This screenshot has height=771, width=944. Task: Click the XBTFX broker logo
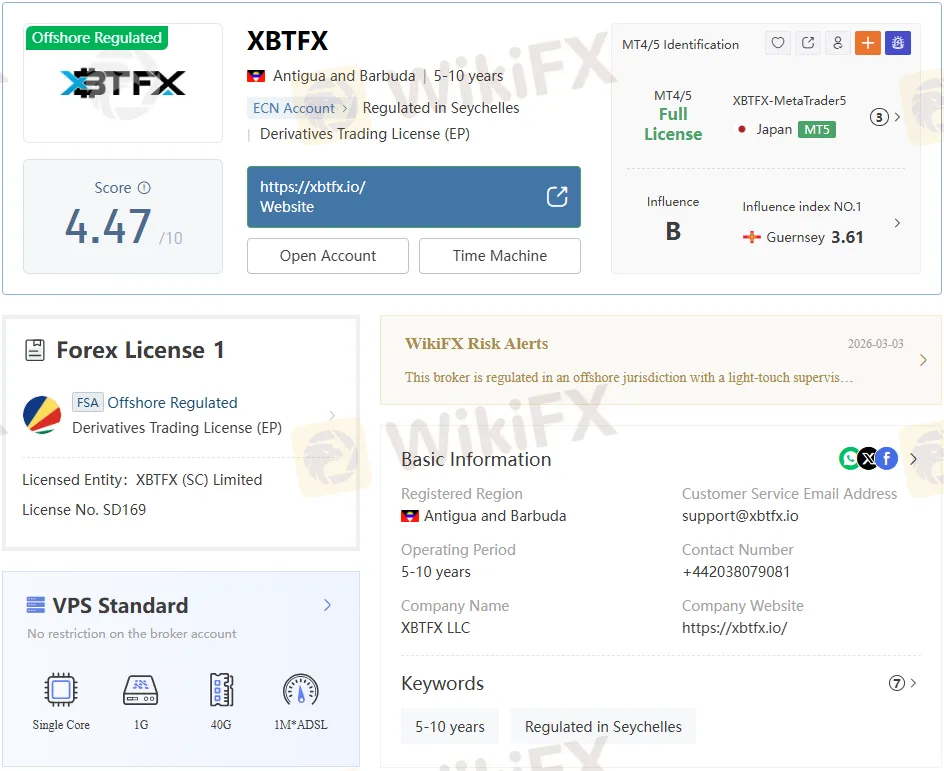point(123,83)
